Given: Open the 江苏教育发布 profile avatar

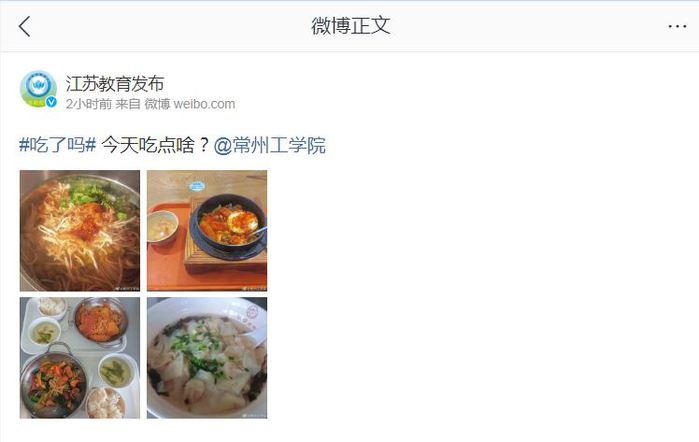Looking at the screenshot, I should [38, 88].
